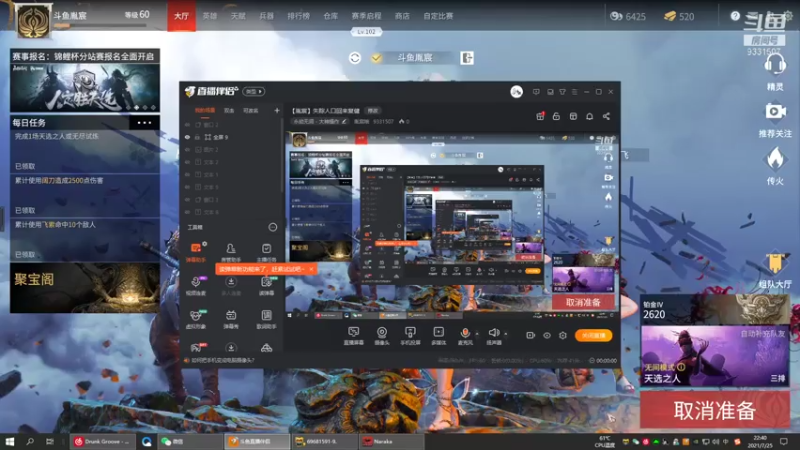Collapse the 工具箱 toolbox section

(273, 228)
